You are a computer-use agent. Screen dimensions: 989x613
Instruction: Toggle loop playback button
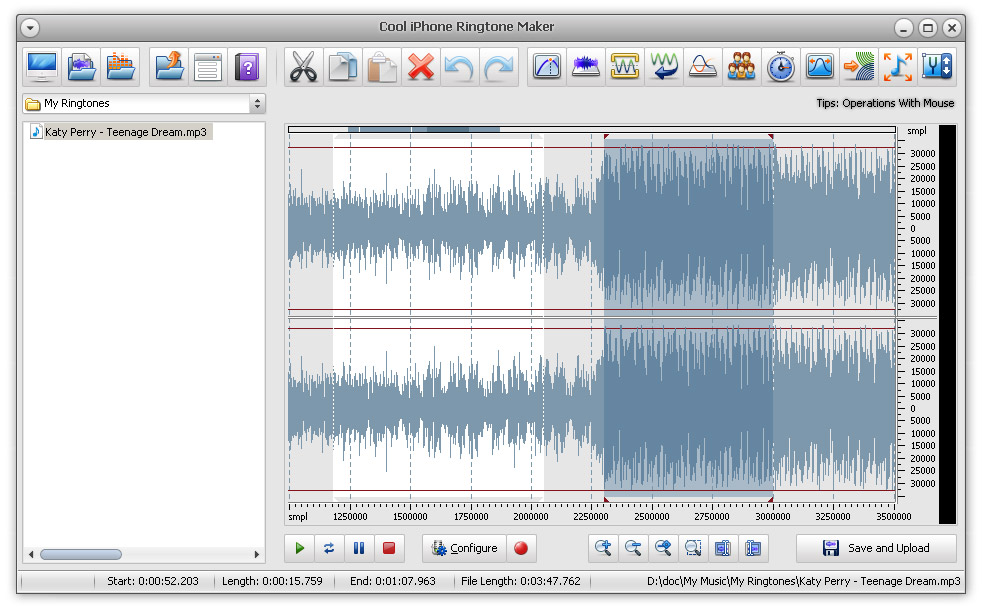pyautogui.click(x=328, y=548)
